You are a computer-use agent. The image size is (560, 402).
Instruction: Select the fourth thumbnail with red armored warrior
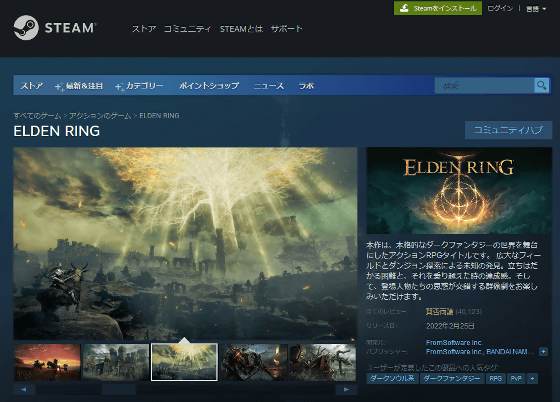tap(254, 362)
